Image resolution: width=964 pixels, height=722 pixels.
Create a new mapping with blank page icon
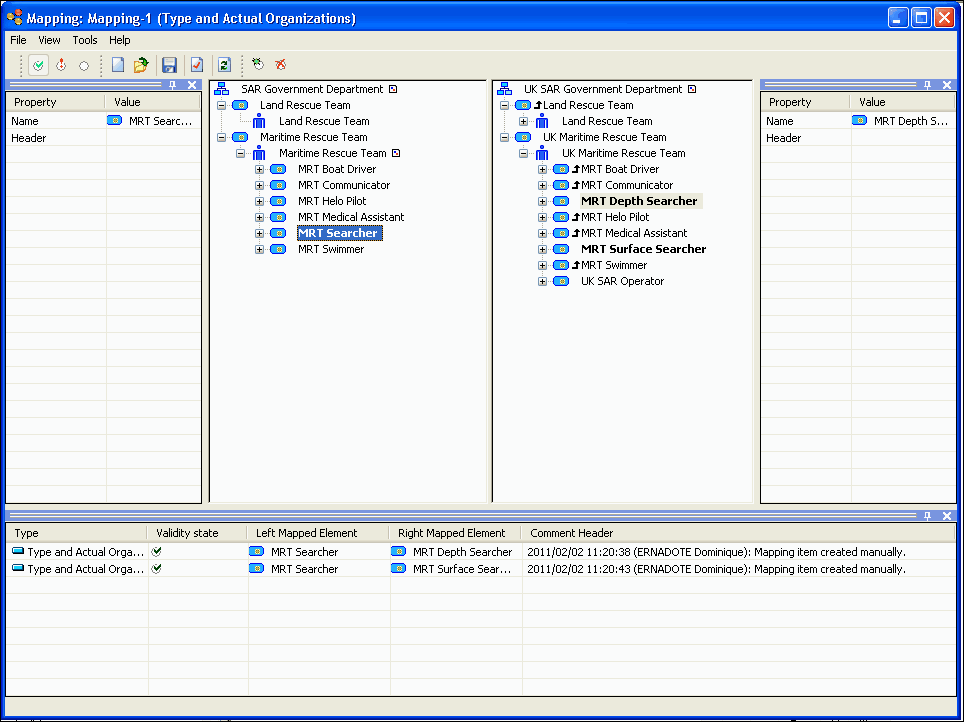[118, 65]
